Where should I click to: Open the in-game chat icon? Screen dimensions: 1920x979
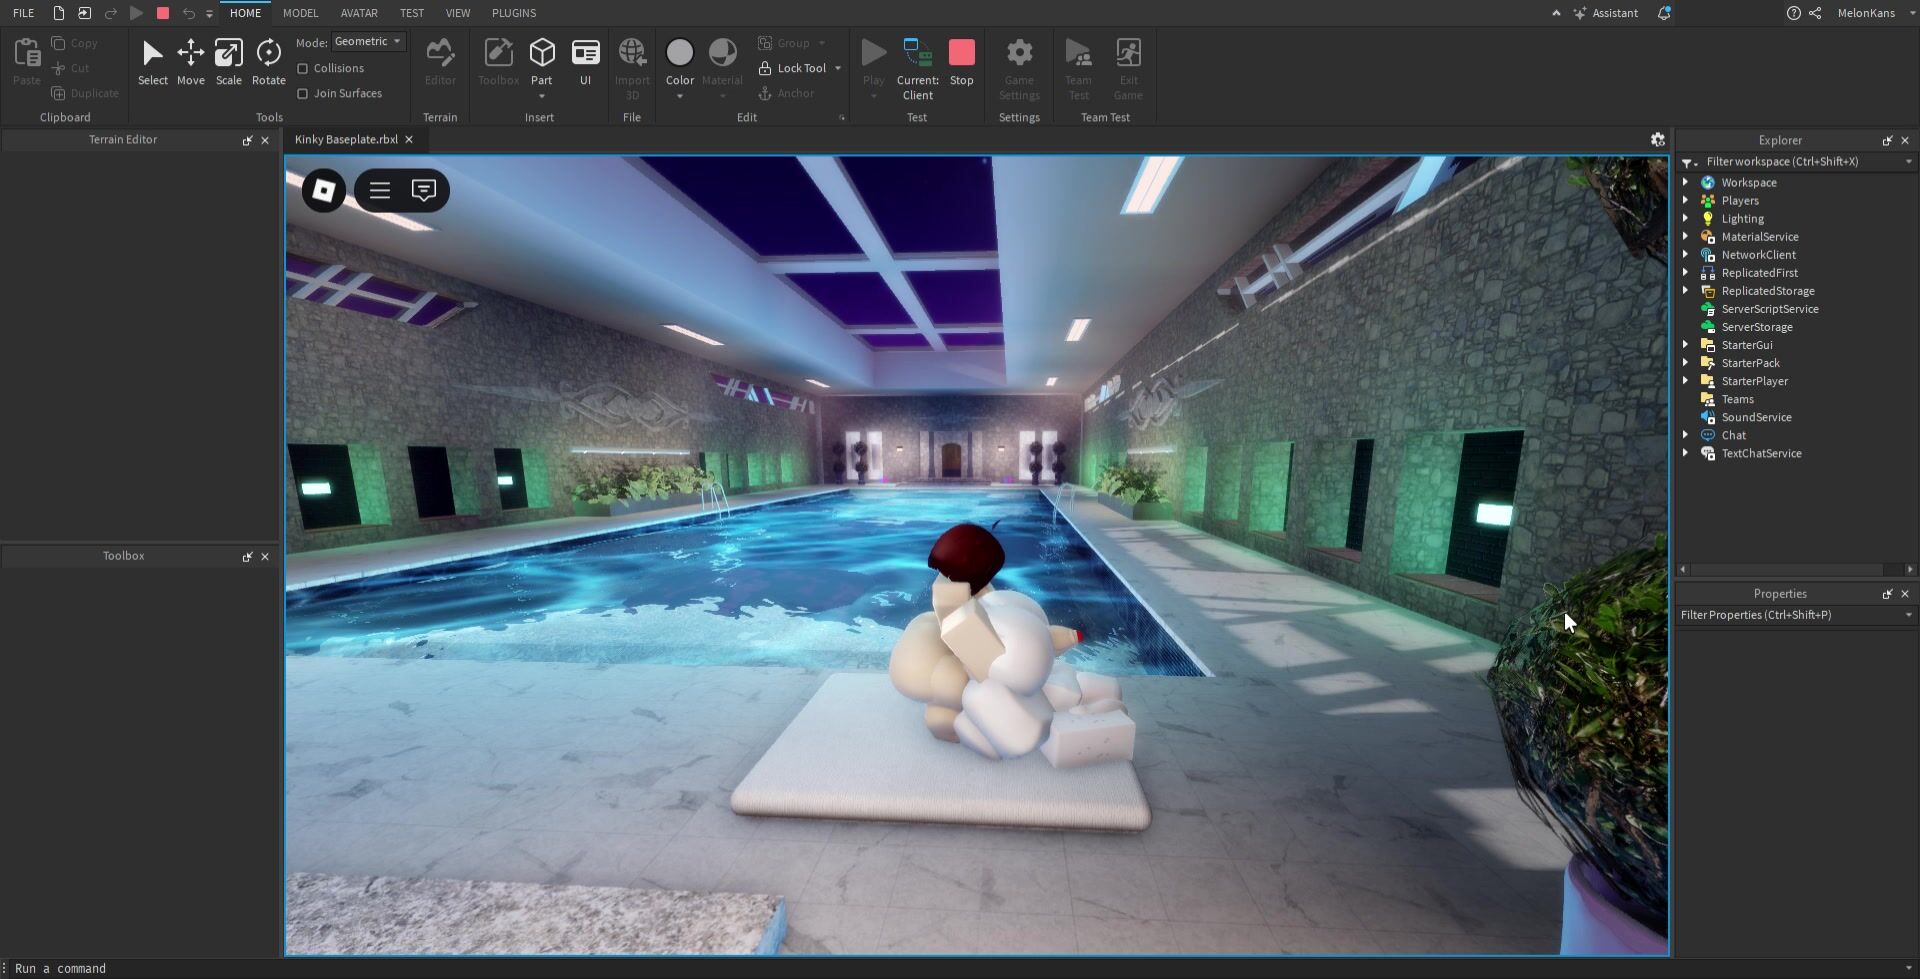tap(424, 190)
